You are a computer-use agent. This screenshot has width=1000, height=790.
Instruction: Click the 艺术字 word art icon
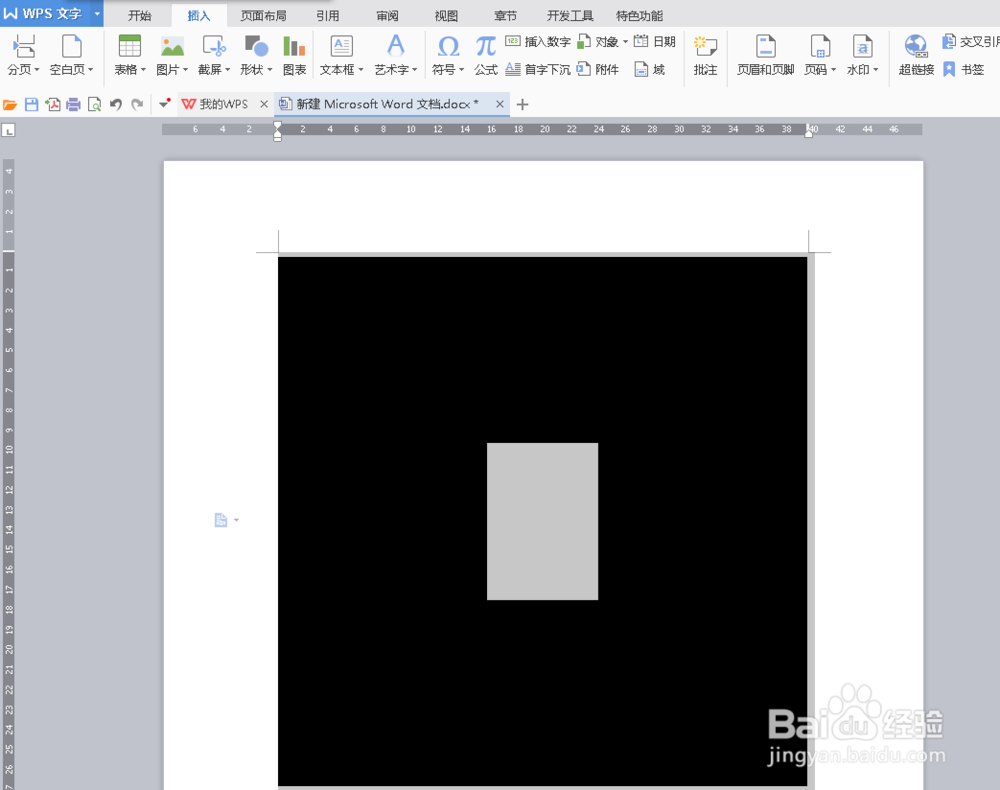click(x=395, y=47)
